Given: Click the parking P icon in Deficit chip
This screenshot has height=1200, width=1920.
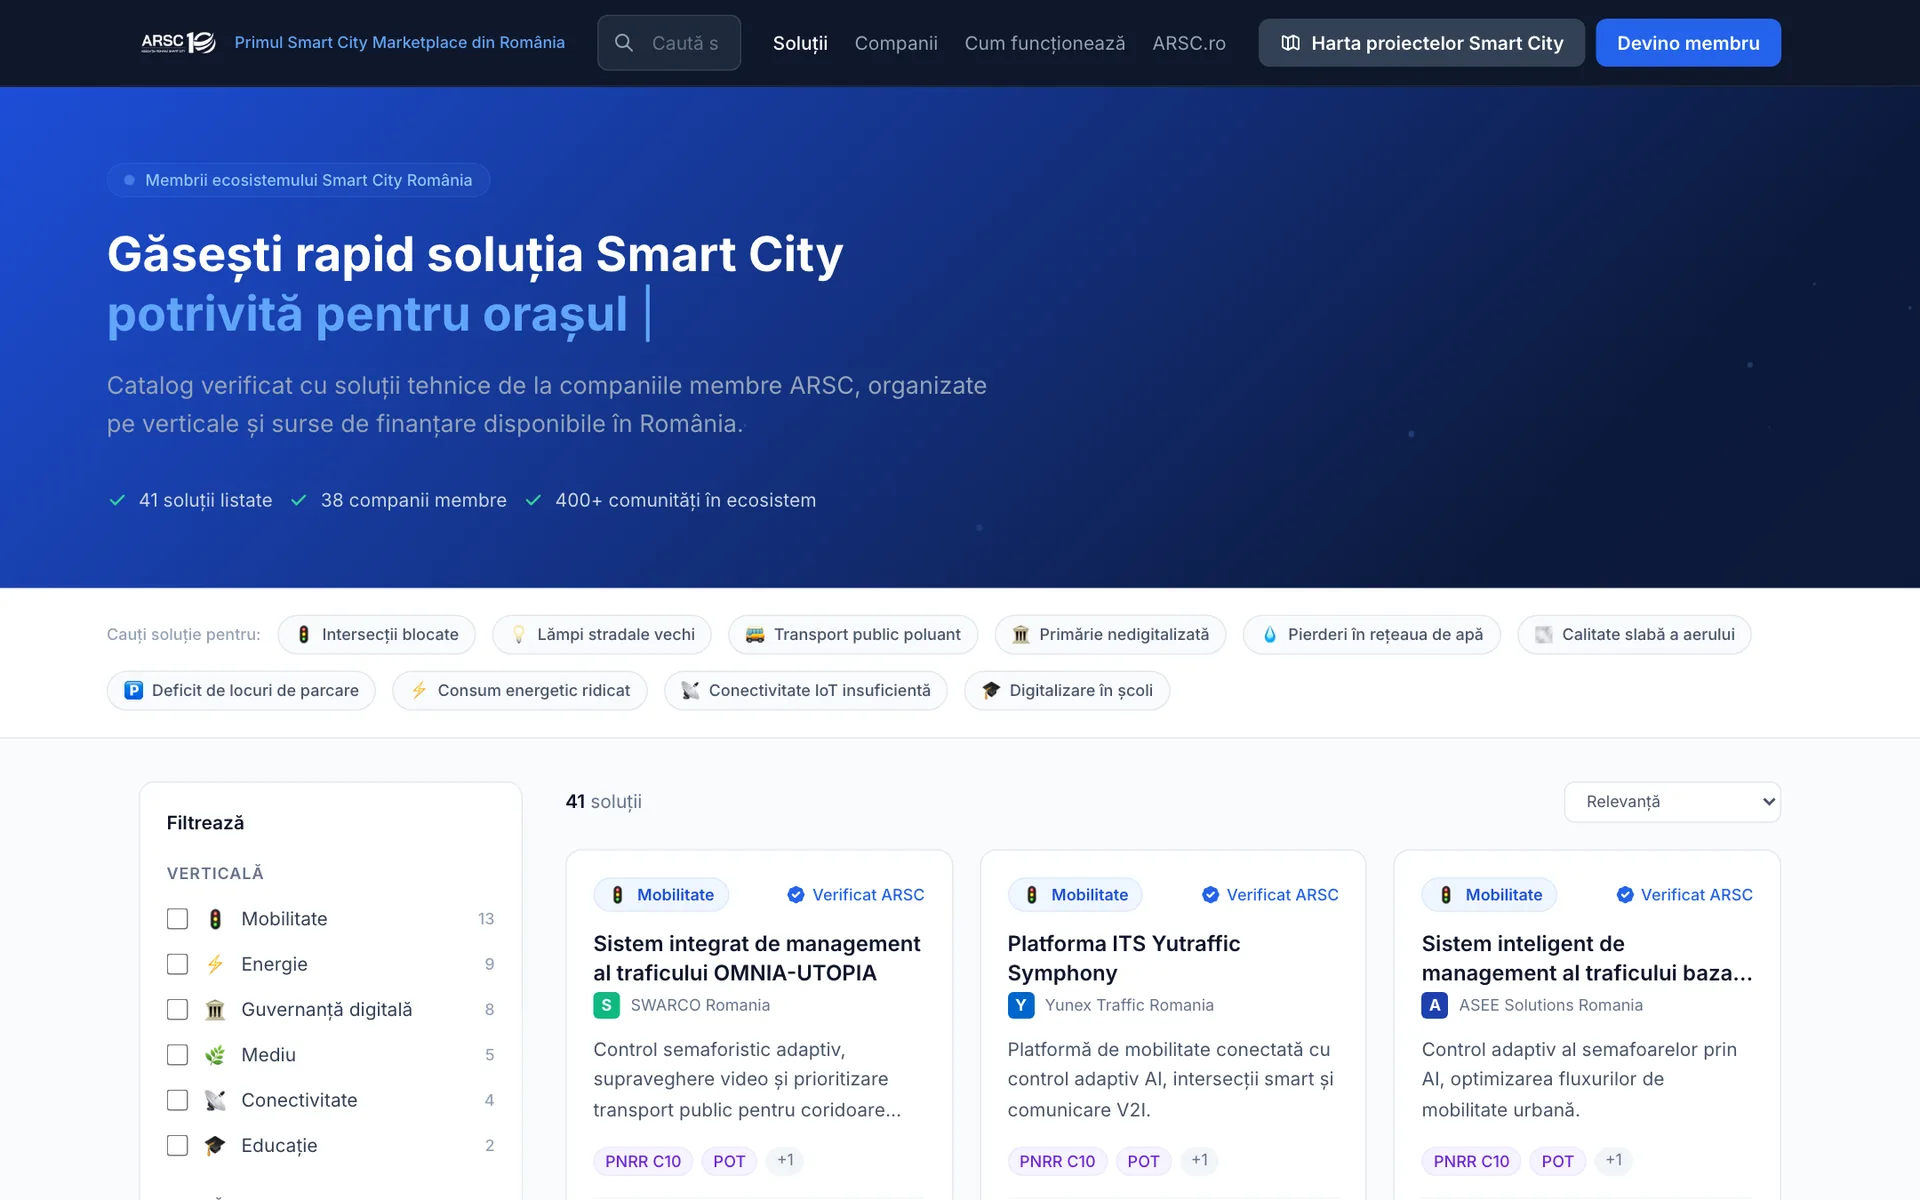Looking at the screenshot, I should click(133, 690).
